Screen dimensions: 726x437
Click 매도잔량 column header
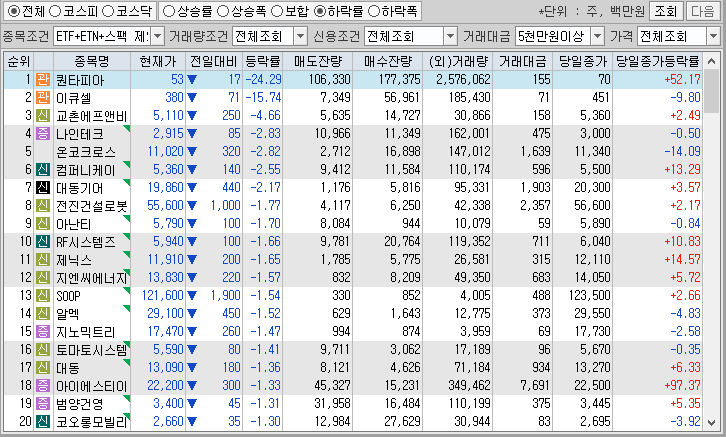point(318,61)
